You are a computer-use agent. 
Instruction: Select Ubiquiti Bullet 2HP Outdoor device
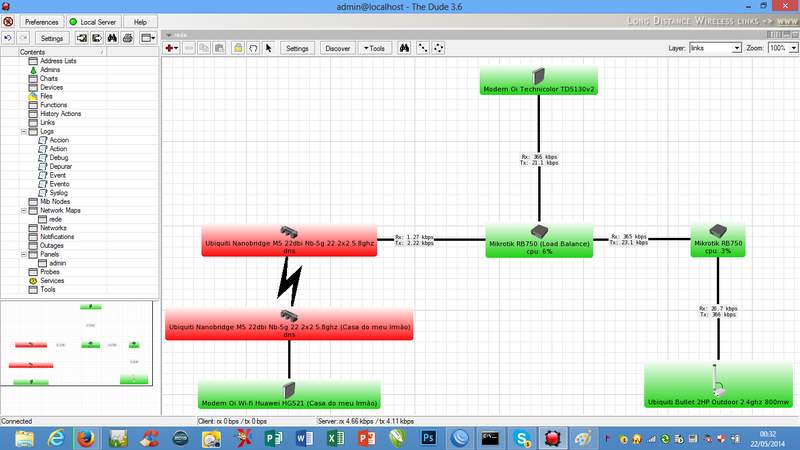coord(718,386)
